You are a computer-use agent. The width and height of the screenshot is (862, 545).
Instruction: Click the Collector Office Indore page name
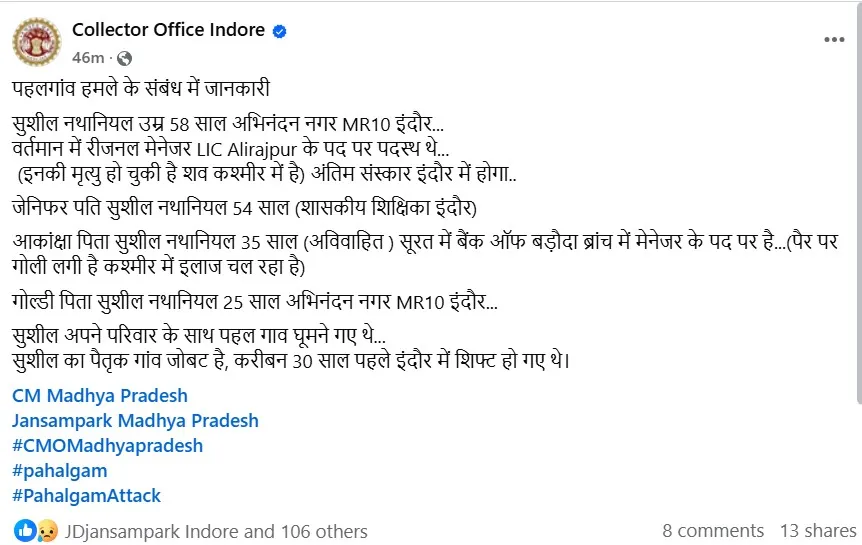point(168,30)
